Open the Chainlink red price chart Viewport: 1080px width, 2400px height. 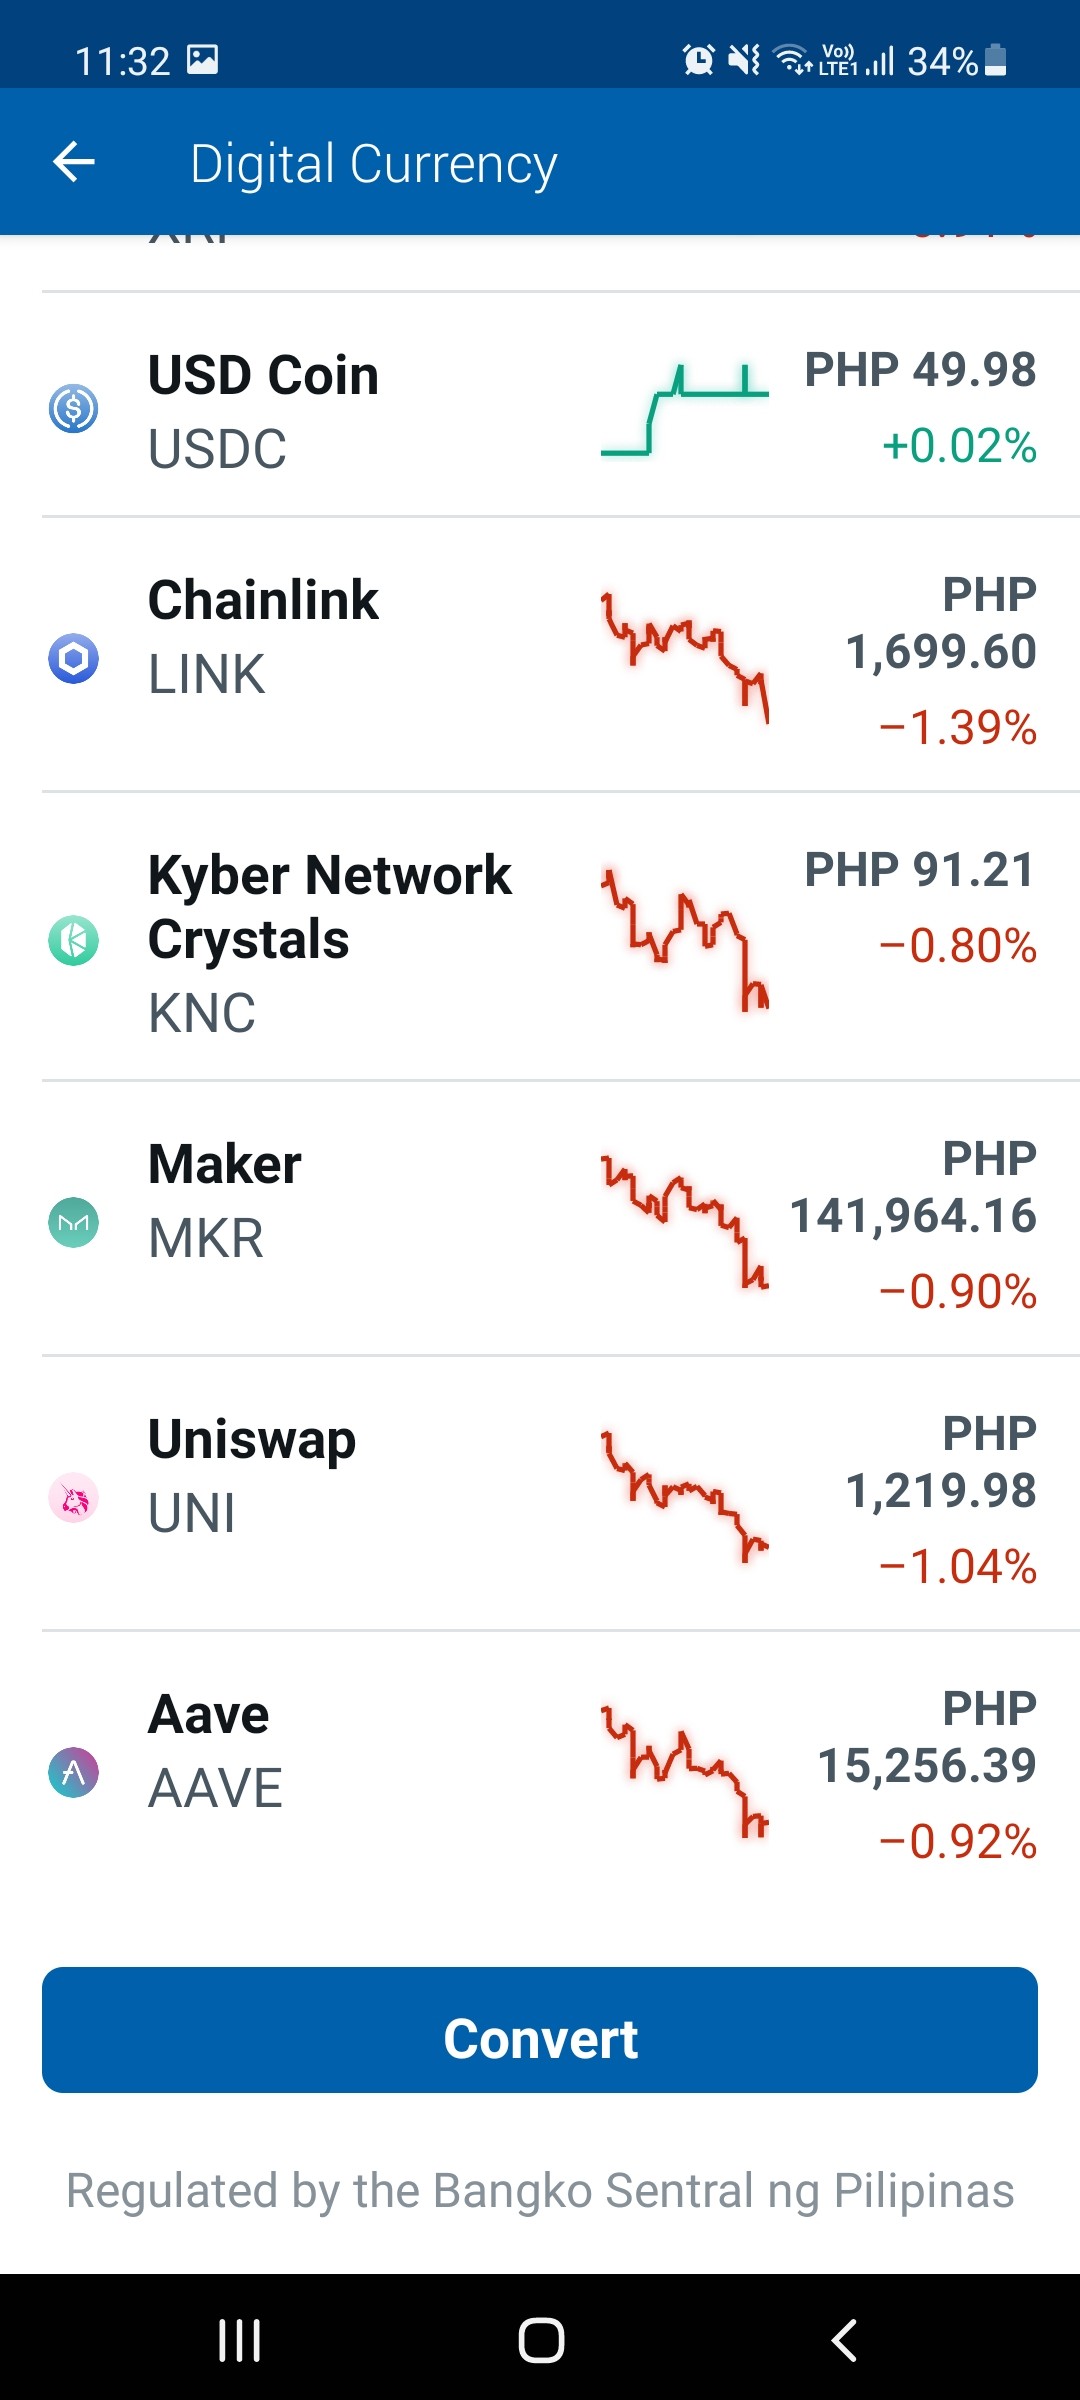point(685,657)
